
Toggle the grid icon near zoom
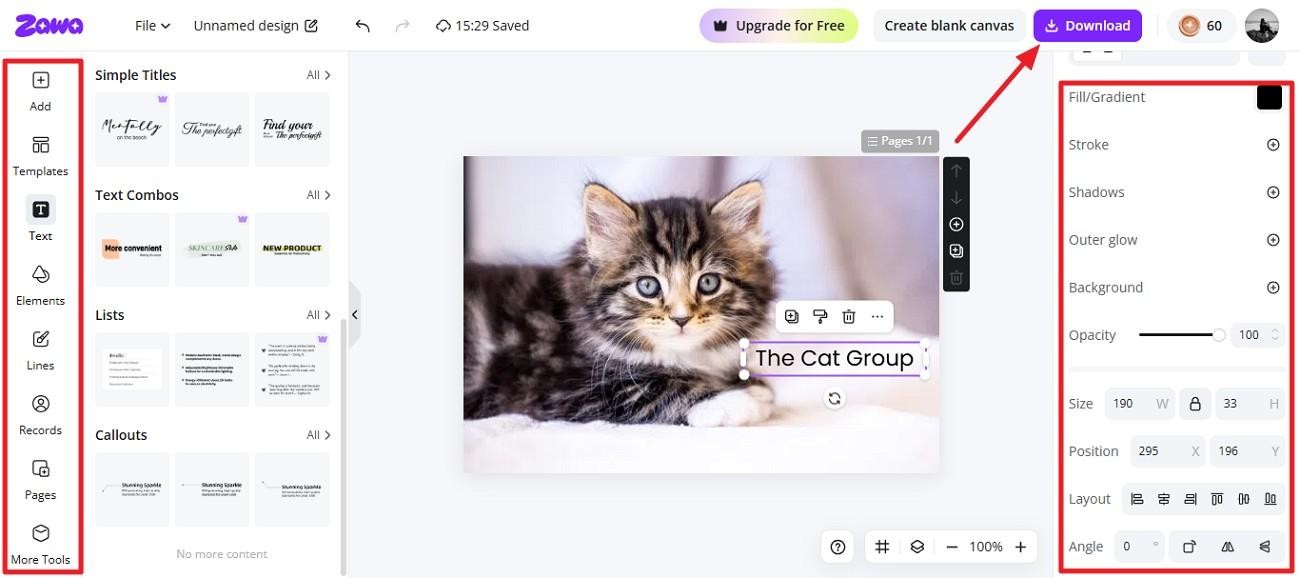pyautogui.click(x=882, y=547)
